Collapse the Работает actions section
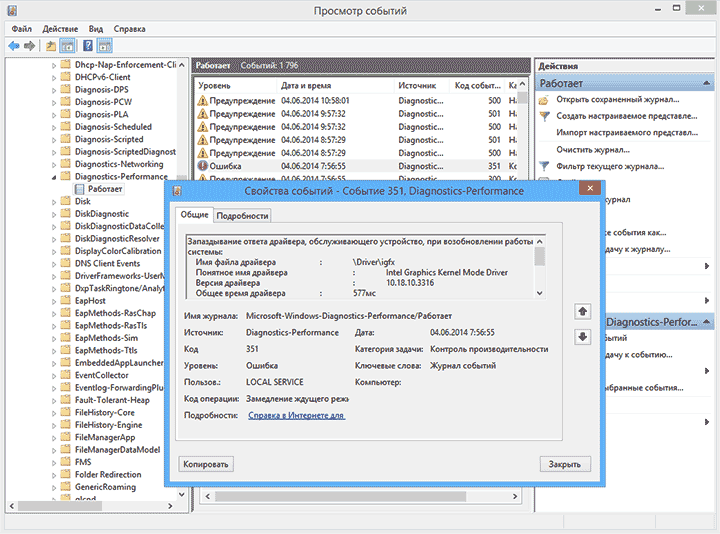The height and width of the screenshot is (534, 720). coord(706,83)
